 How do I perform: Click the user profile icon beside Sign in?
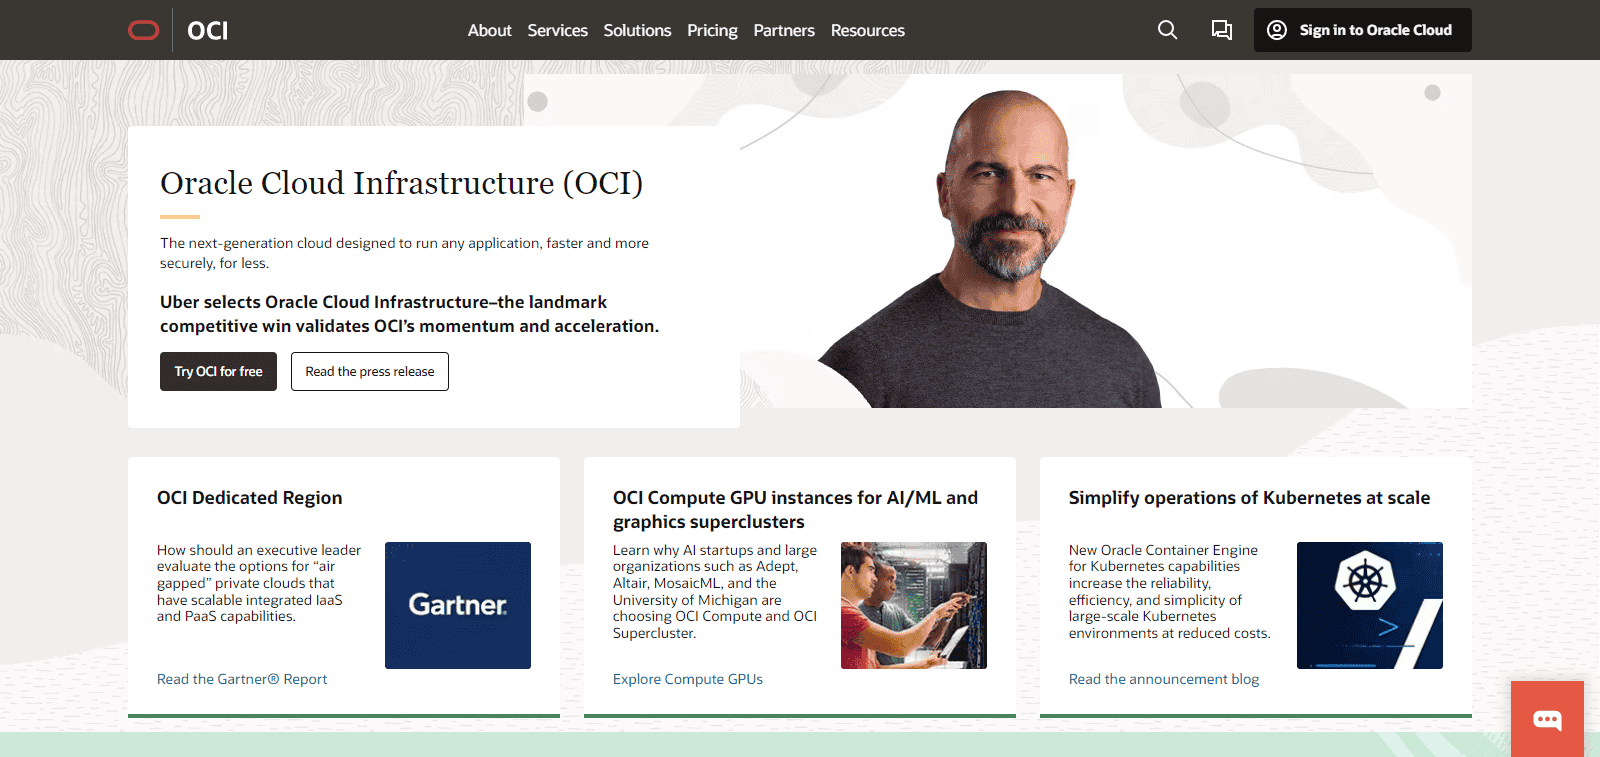click(x=1277, y=30)
